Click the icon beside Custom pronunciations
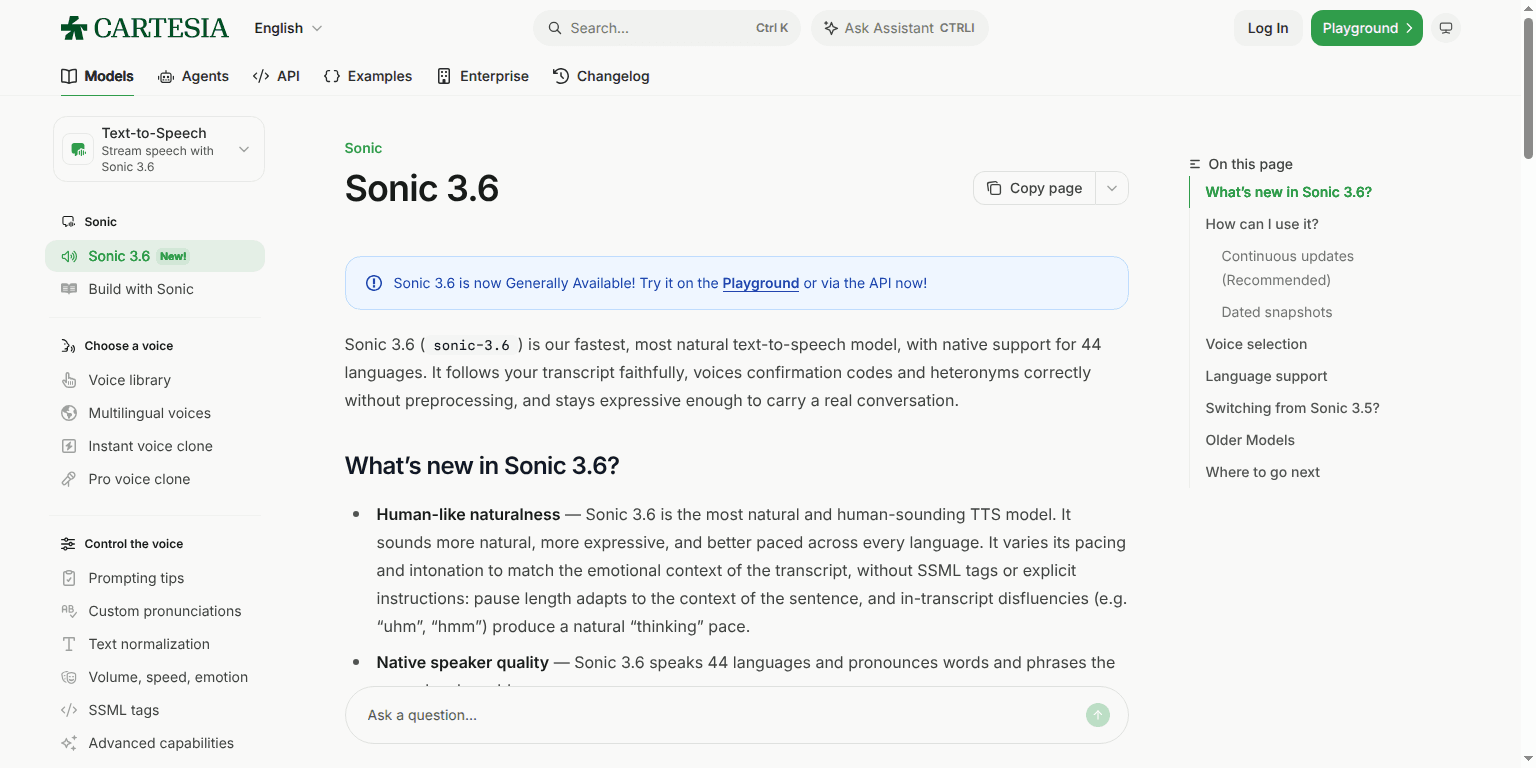 point(69,611)
